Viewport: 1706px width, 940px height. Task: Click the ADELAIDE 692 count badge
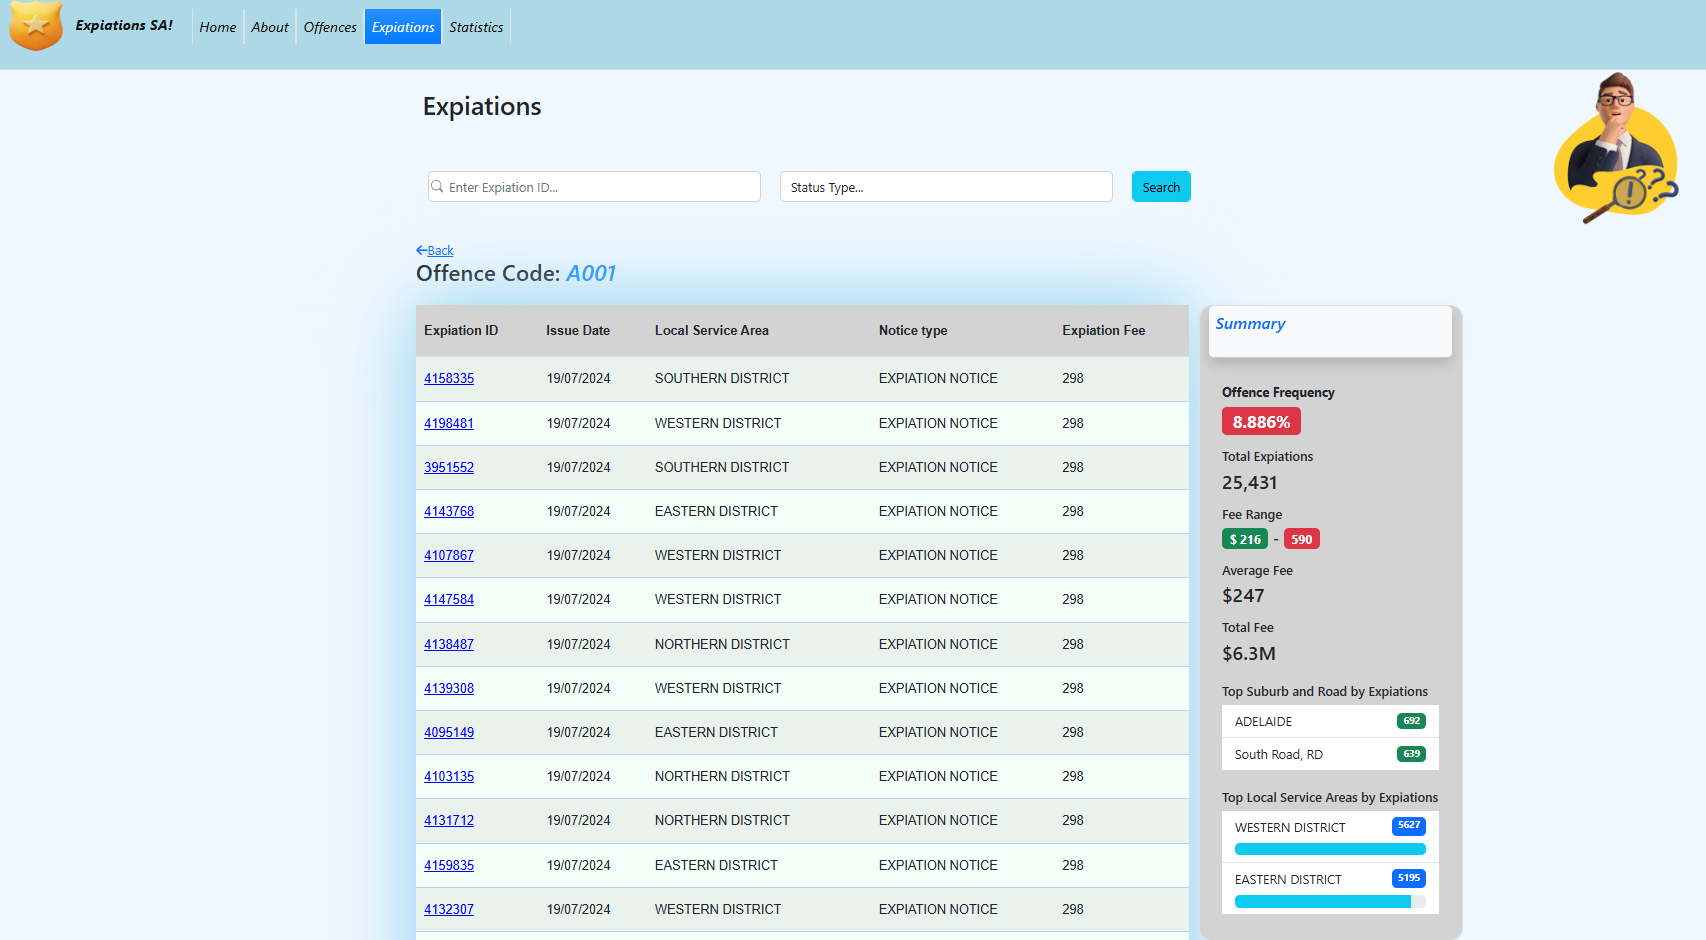1410,721
